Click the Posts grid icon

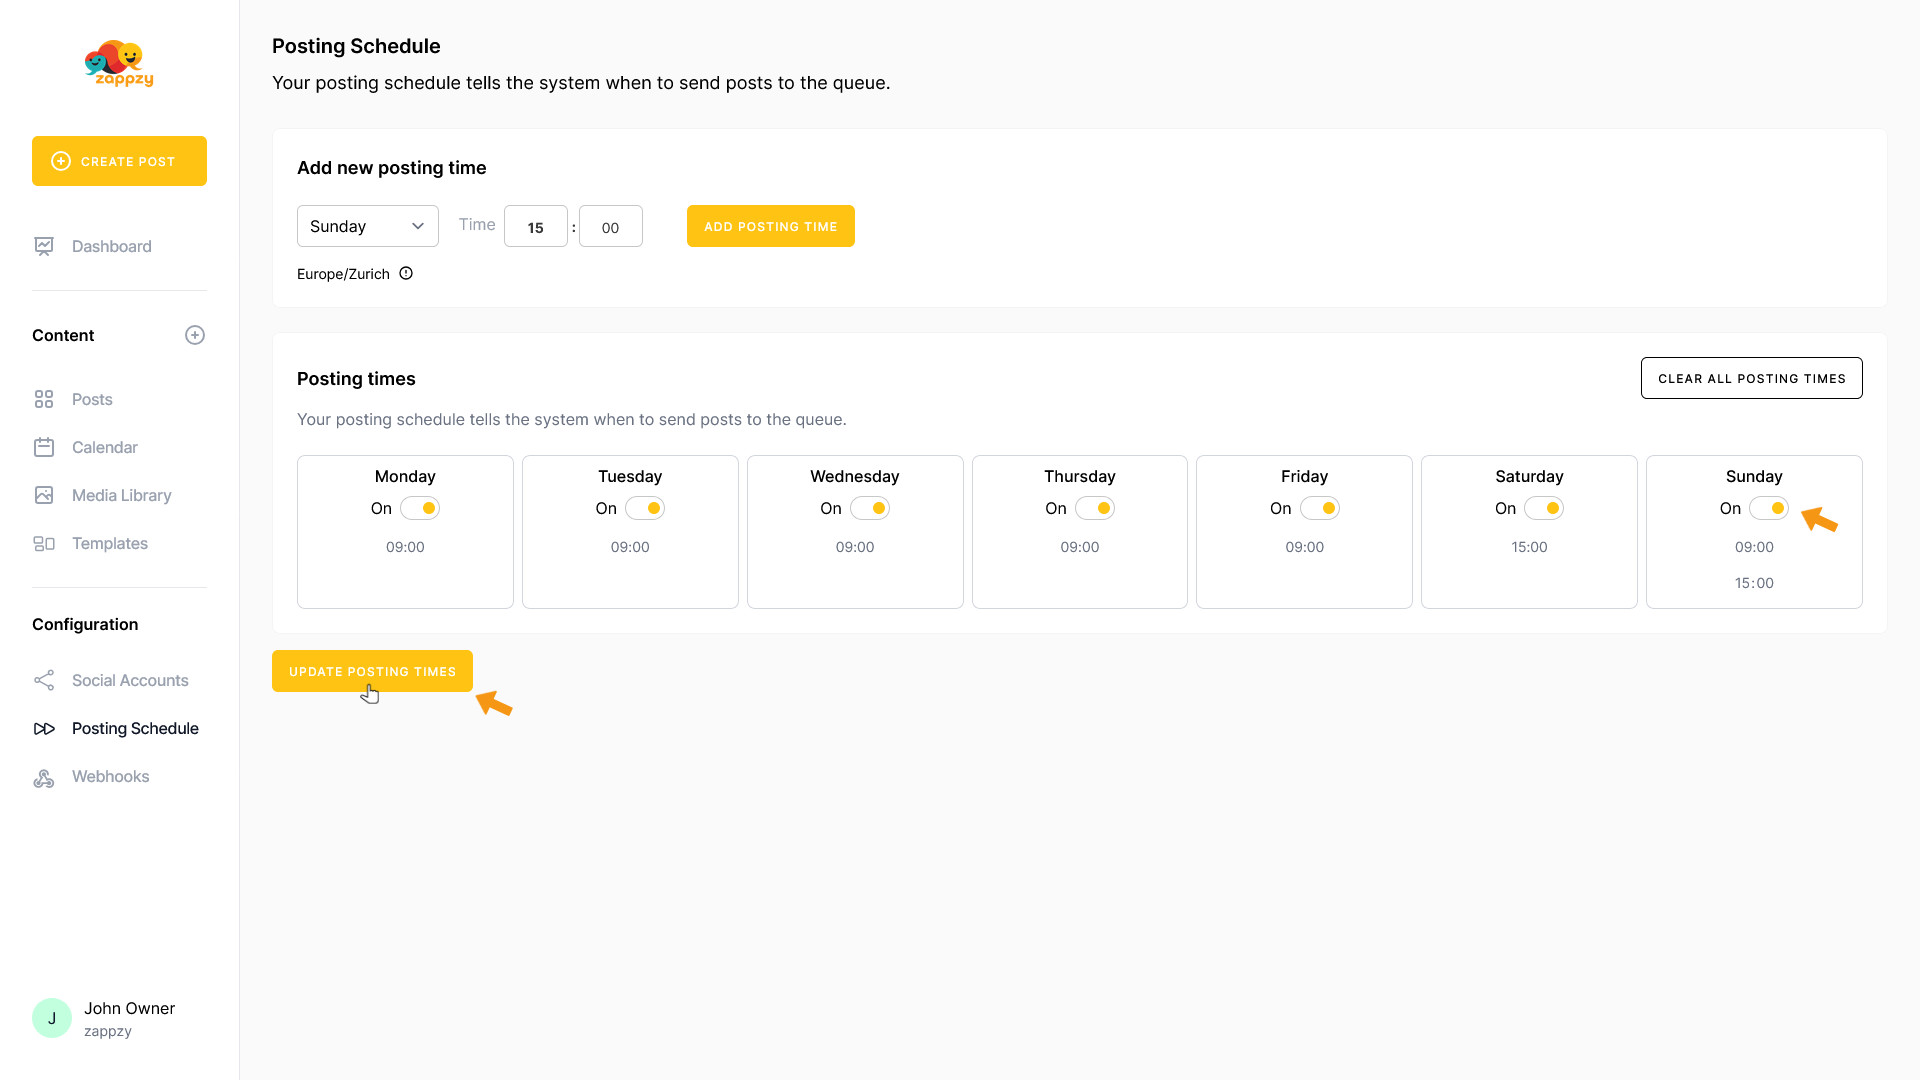pos(44,399)
